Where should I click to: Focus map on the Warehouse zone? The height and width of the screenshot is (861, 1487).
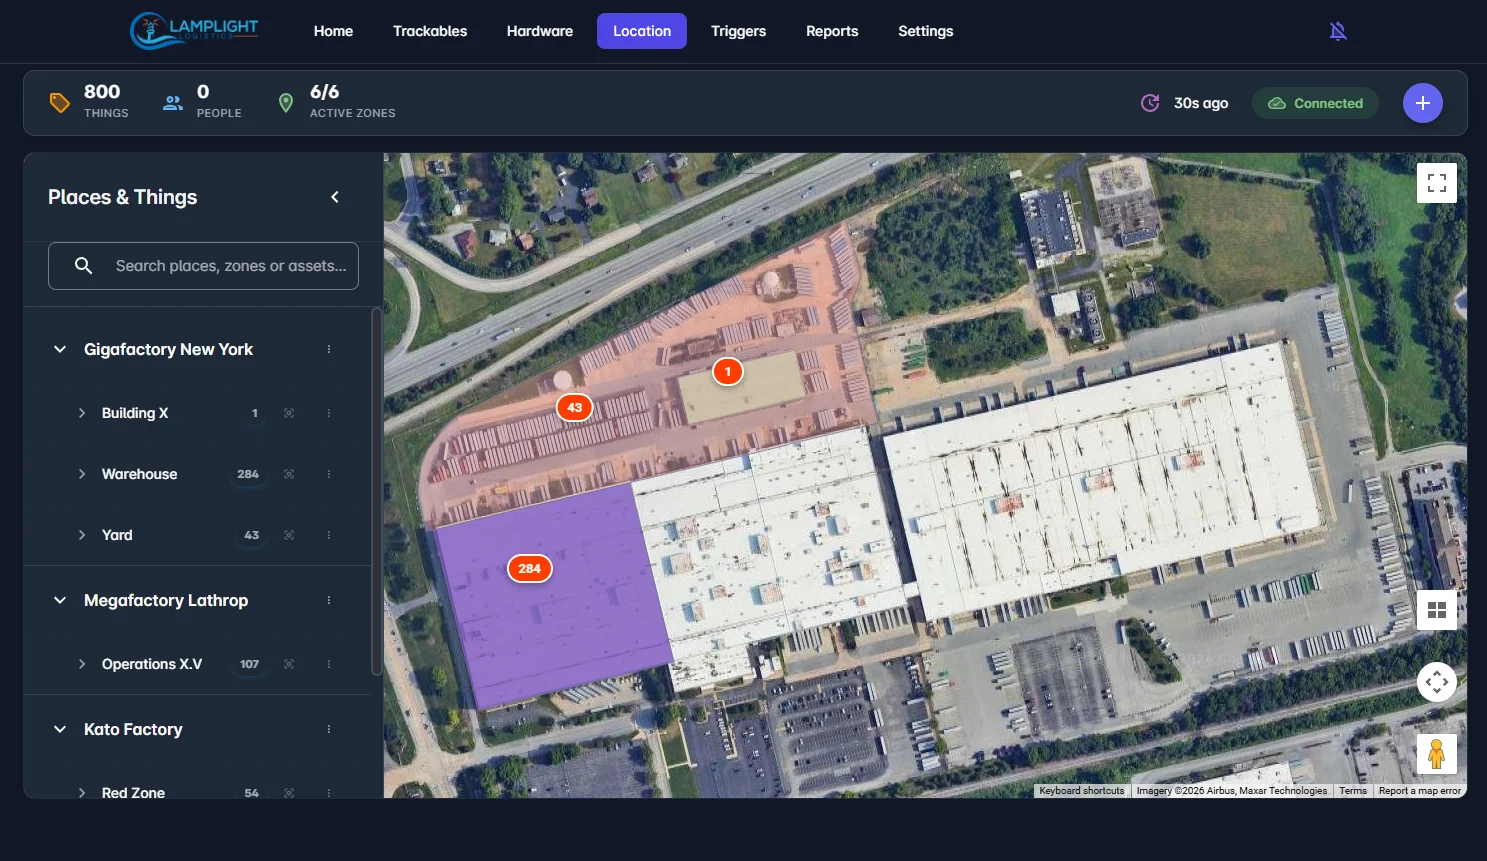(x=289, y=474)
